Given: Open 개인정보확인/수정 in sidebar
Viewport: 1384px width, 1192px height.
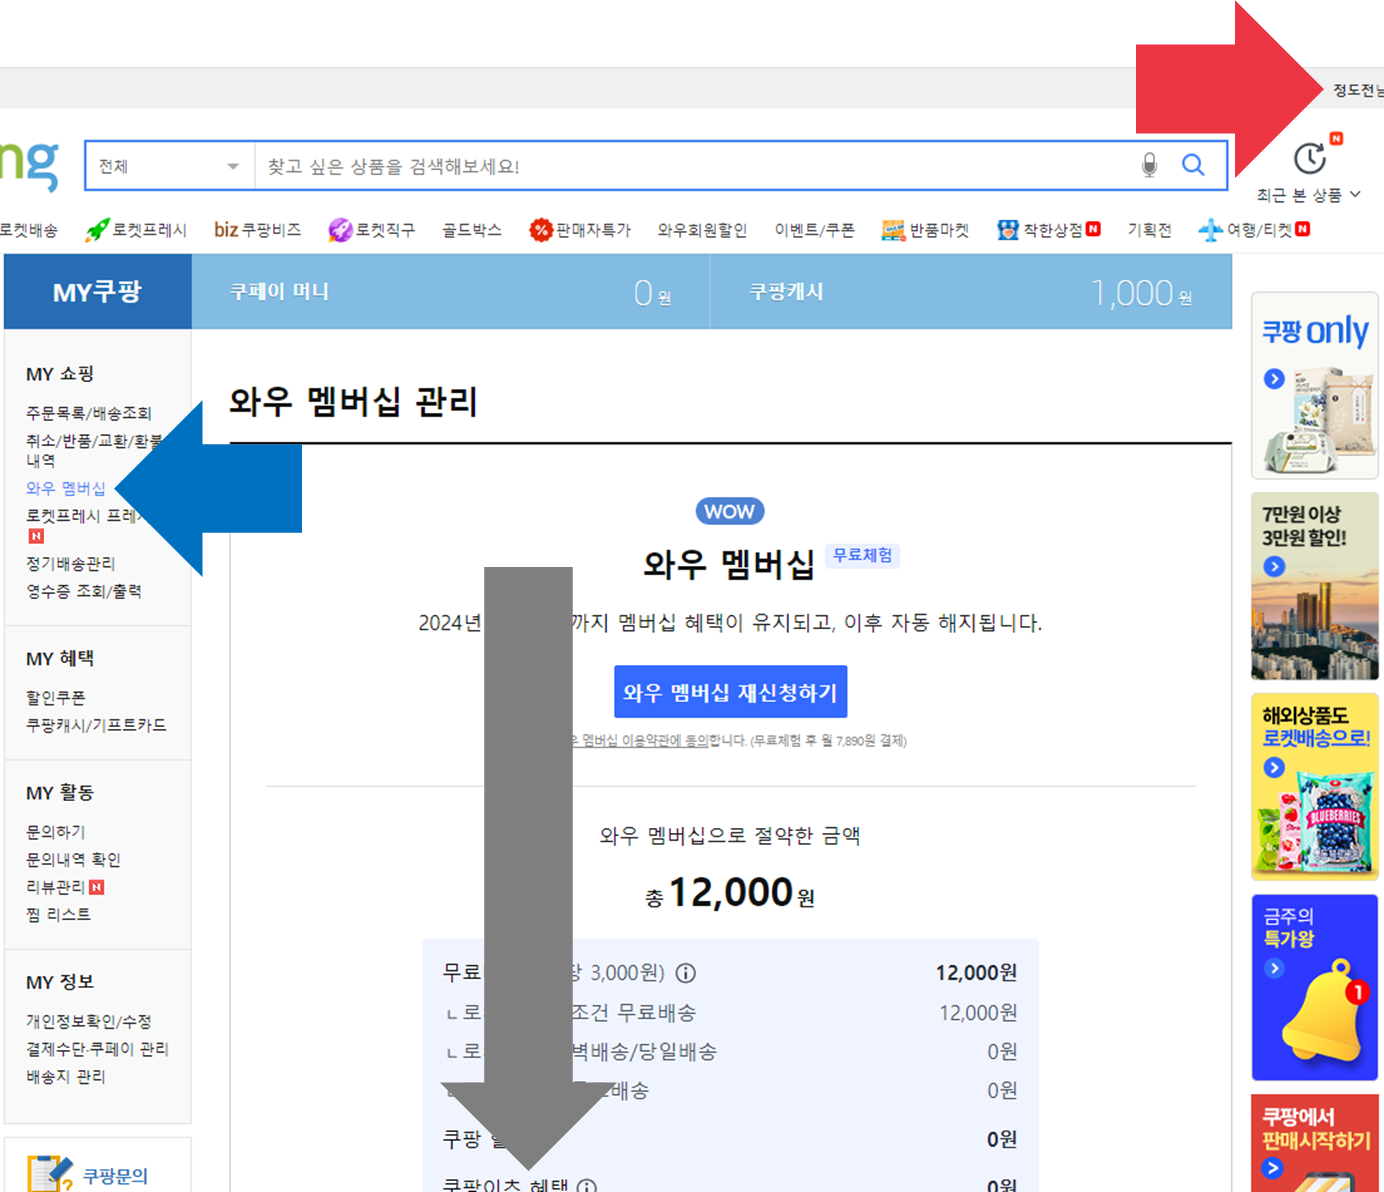Looking at the screenshot, I should (89, 1021).
